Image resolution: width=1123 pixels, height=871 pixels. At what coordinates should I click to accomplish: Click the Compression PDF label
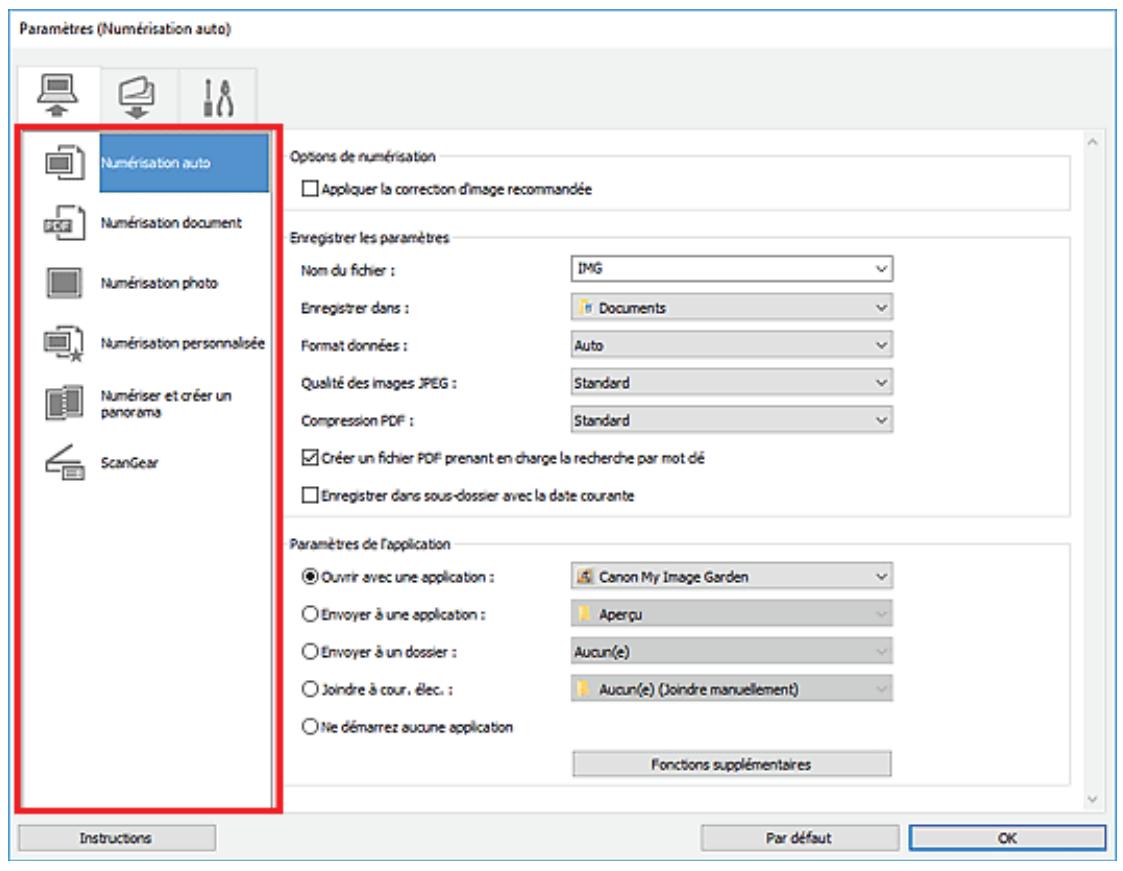pyautogui.click(x=357, y=420)
